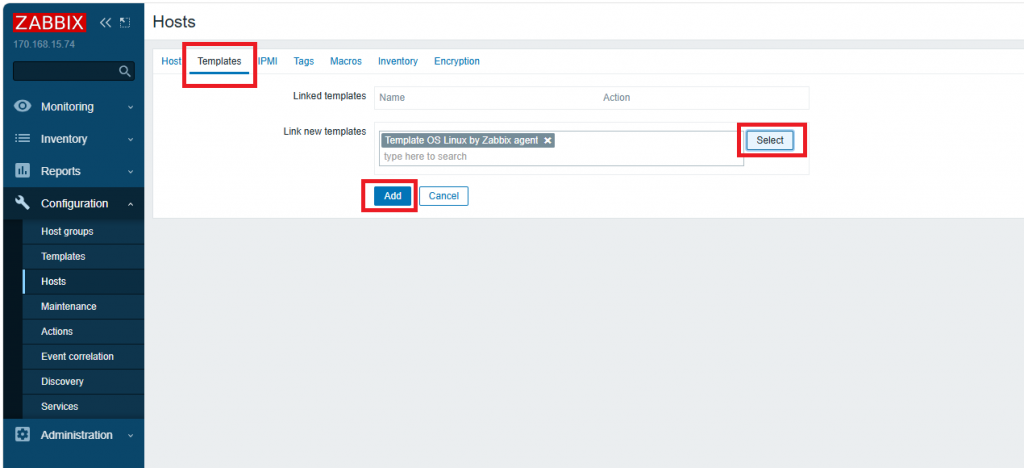Open Services in the sidebar

[84, 406]
